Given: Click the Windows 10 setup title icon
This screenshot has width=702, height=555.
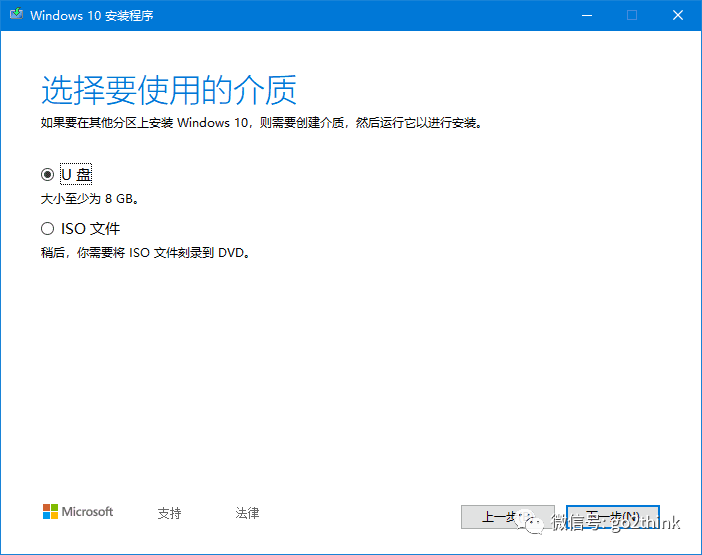Looking at the screenshot, I should (17, 14).
